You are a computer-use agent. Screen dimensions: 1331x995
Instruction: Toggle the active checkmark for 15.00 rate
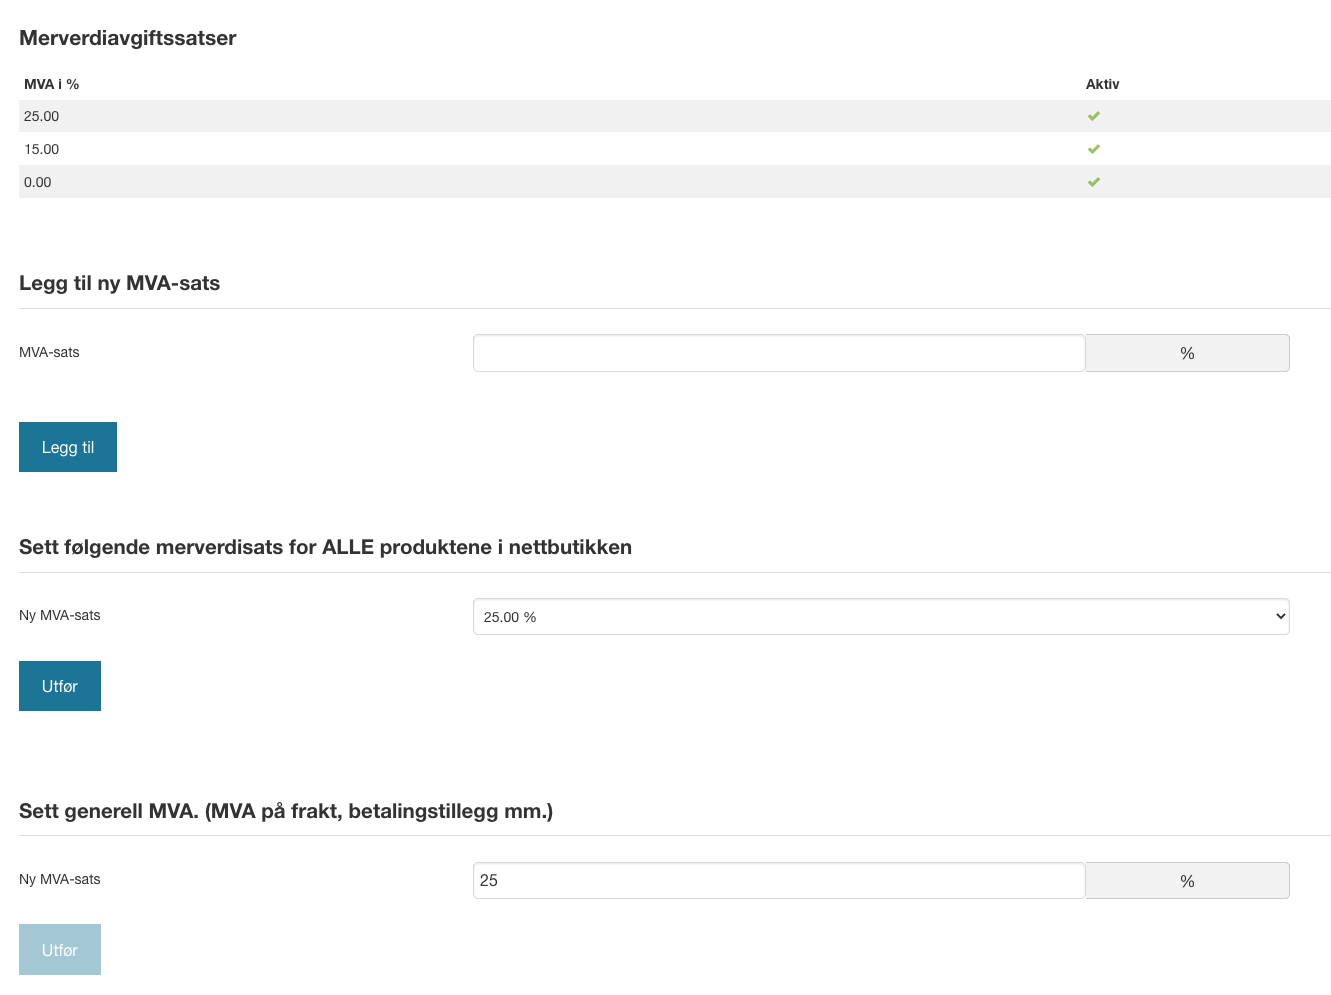pos(1094,149)
